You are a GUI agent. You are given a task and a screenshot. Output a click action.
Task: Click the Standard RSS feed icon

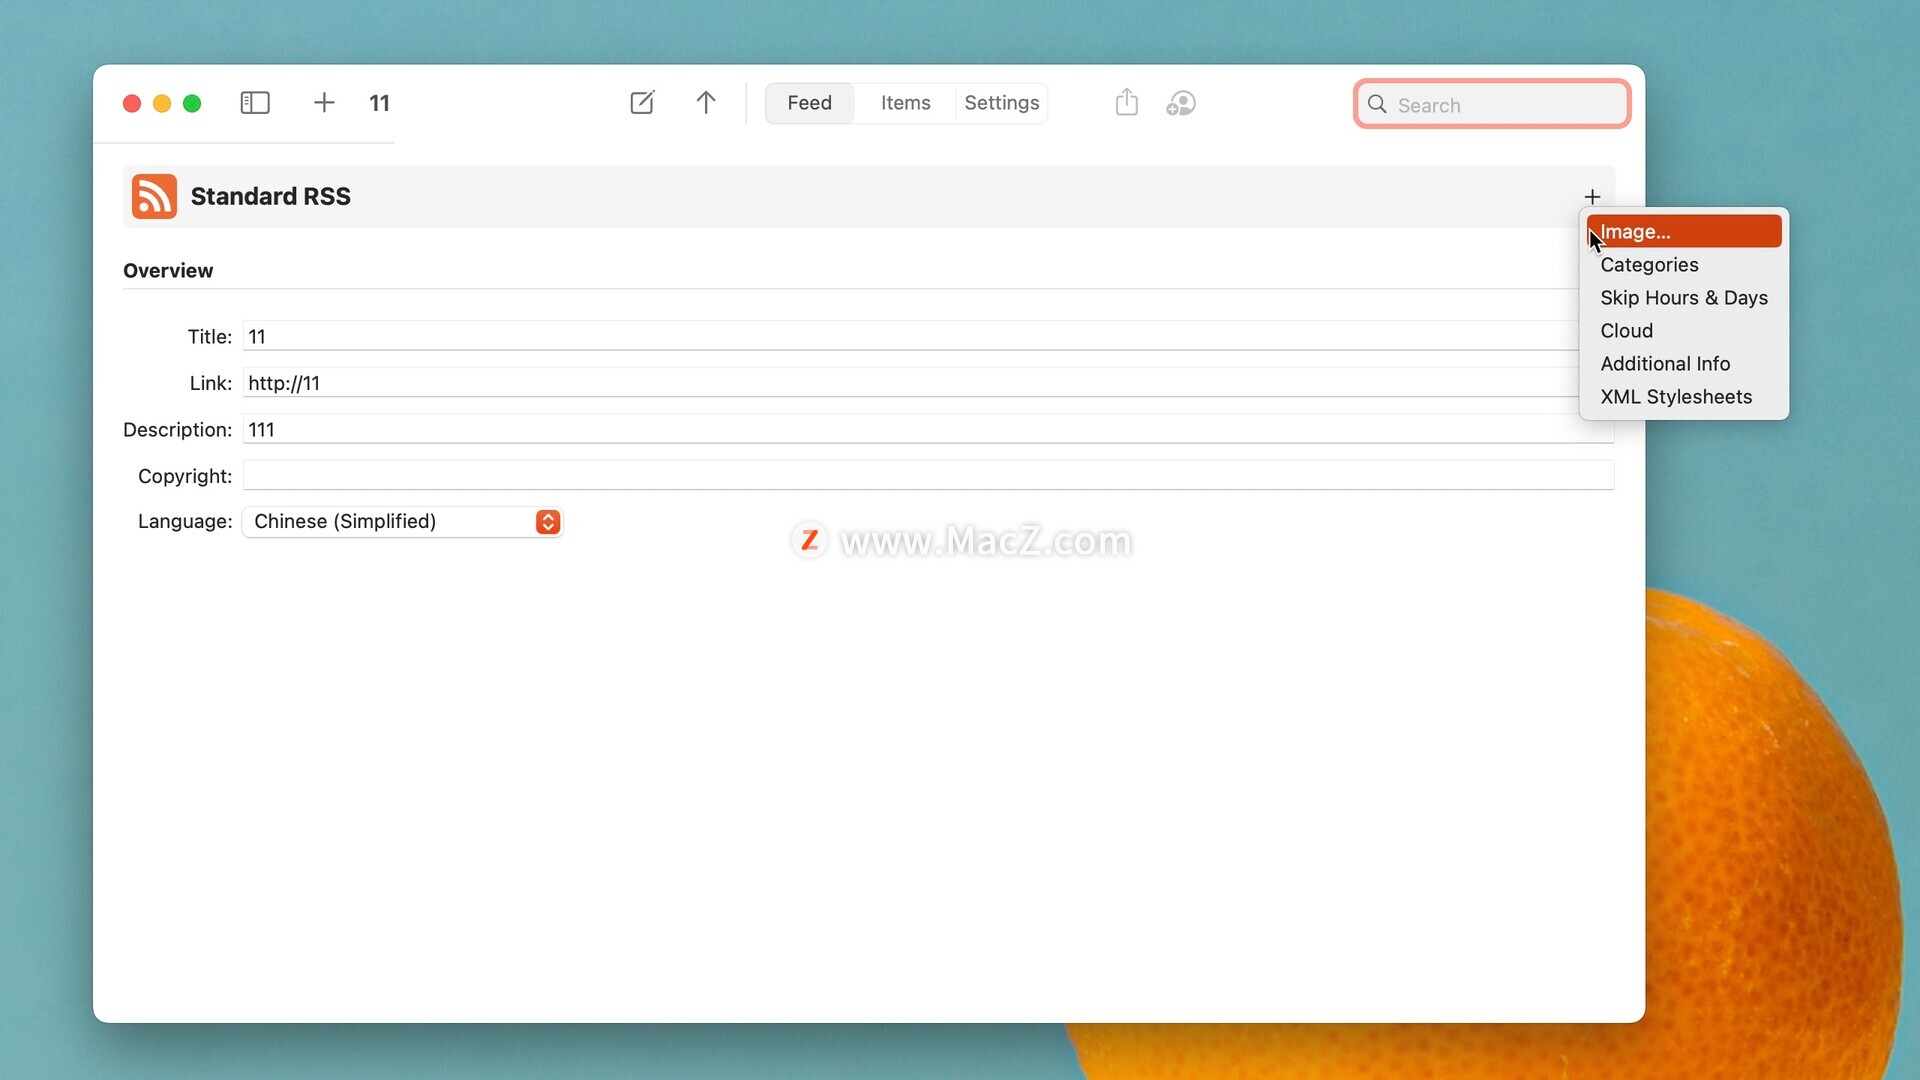click(154, 196)
